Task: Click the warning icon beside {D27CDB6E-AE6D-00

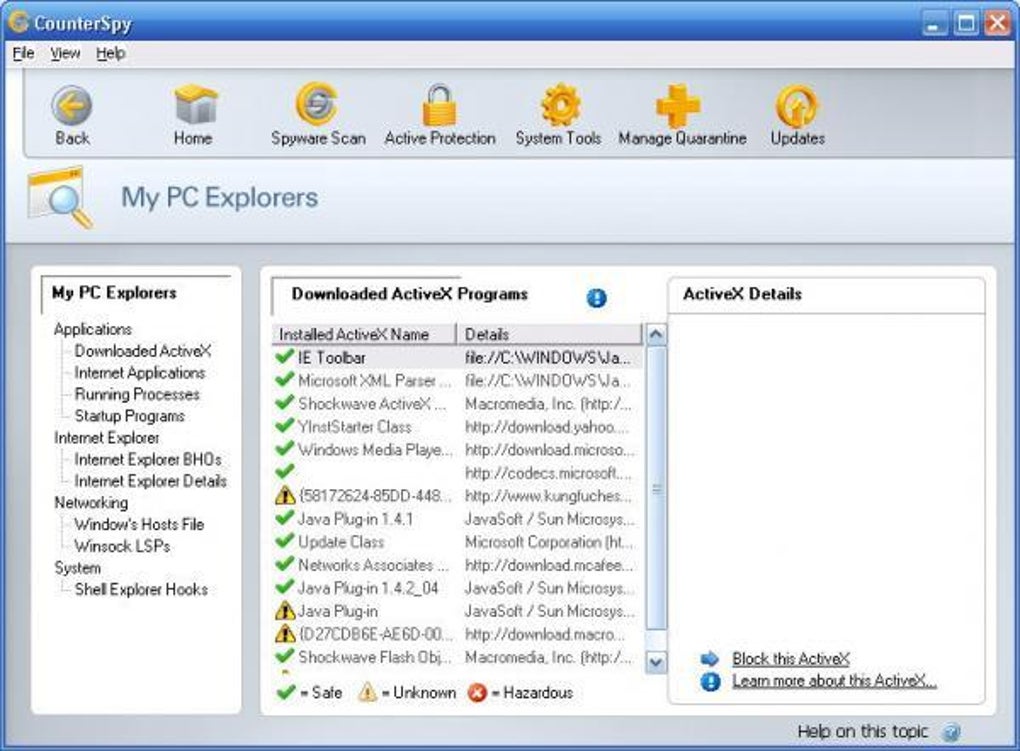Action: [285, 634]
